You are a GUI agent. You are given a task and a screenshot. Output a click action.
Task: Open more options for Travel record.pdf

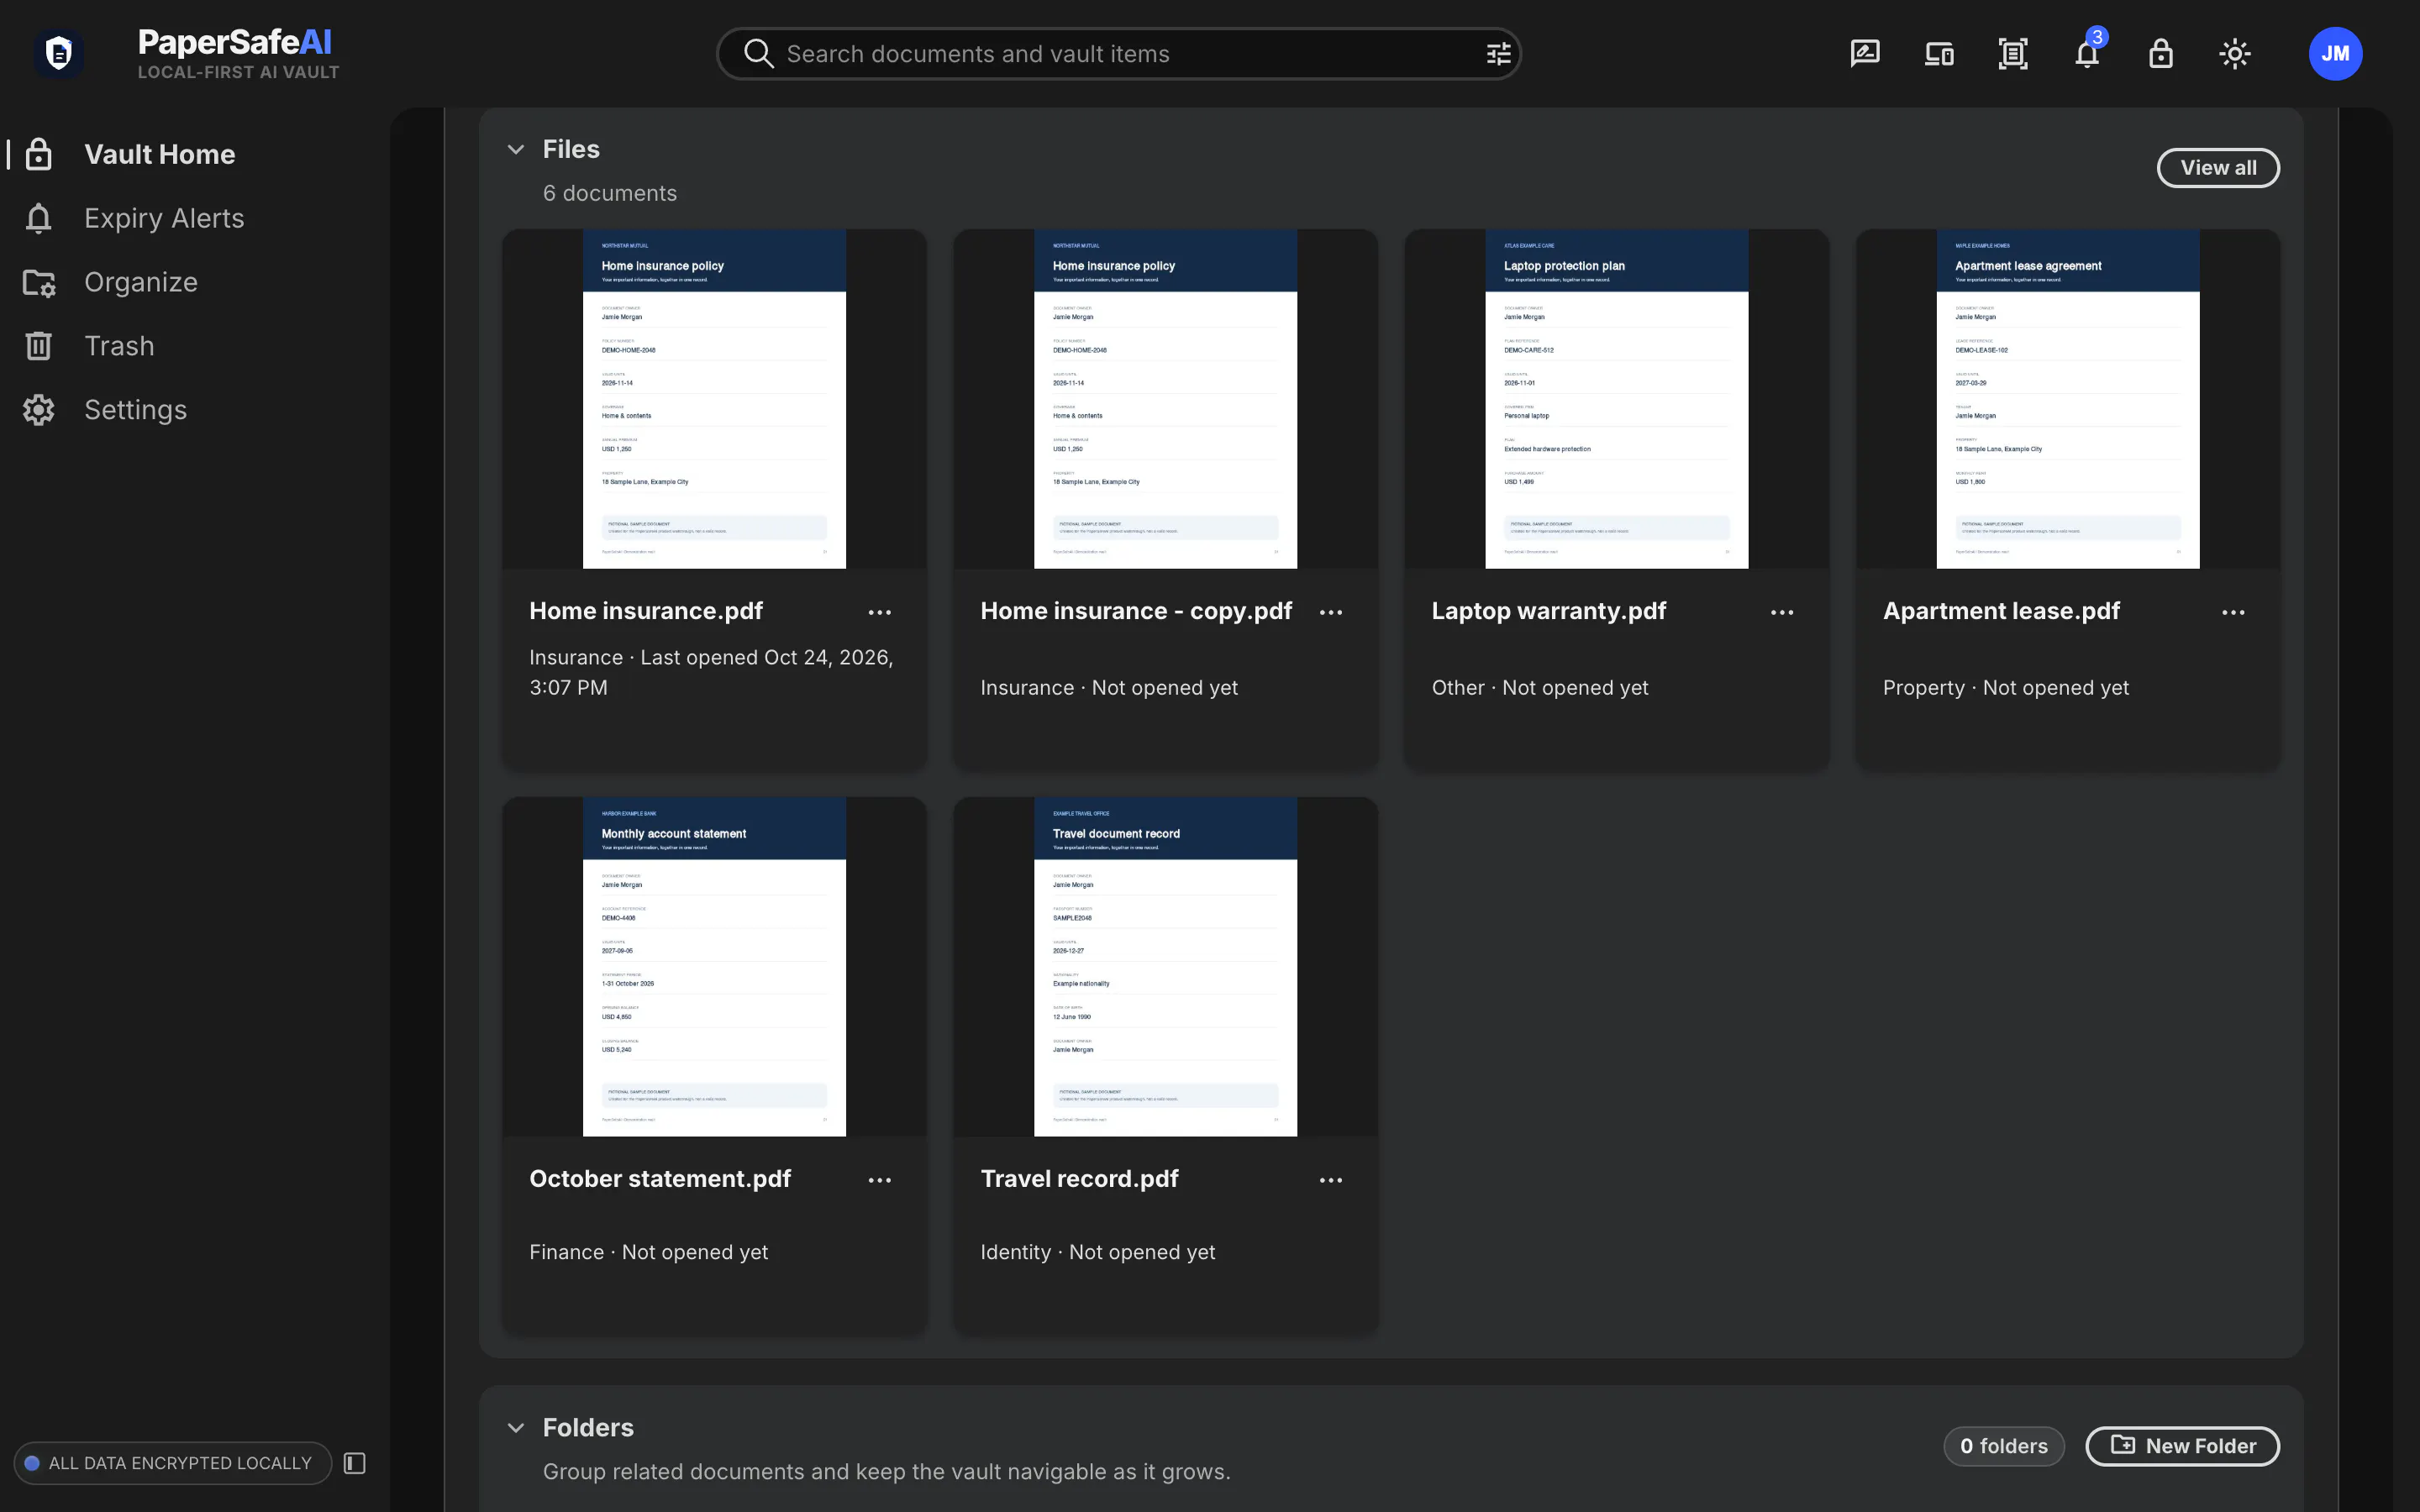(1331, 1180)
